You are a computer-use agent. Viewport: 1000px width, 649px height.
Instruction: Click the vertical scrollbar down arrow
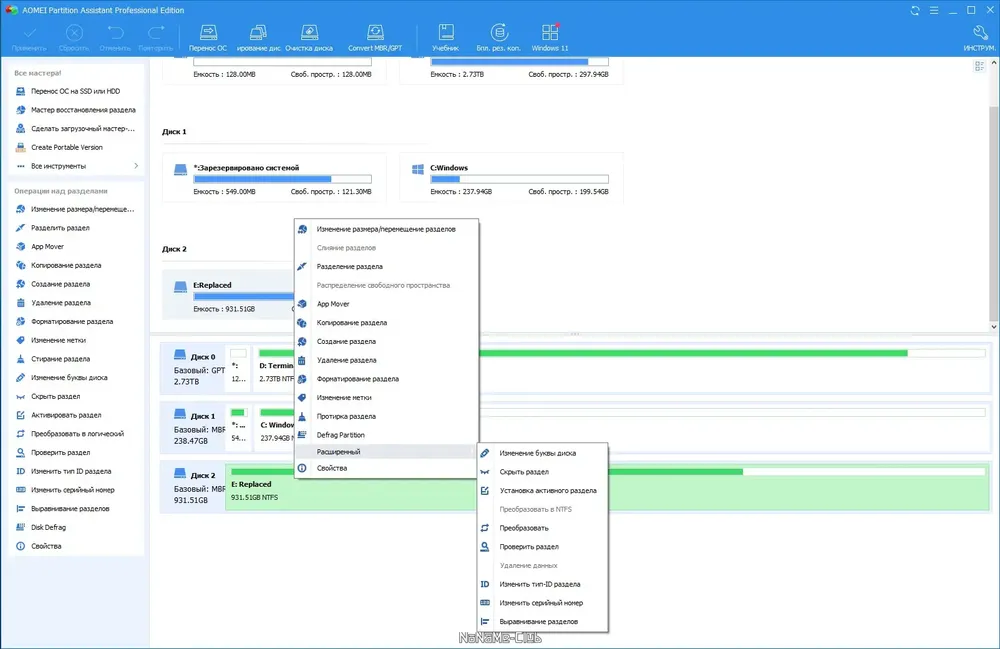click(x=994, y=327)
